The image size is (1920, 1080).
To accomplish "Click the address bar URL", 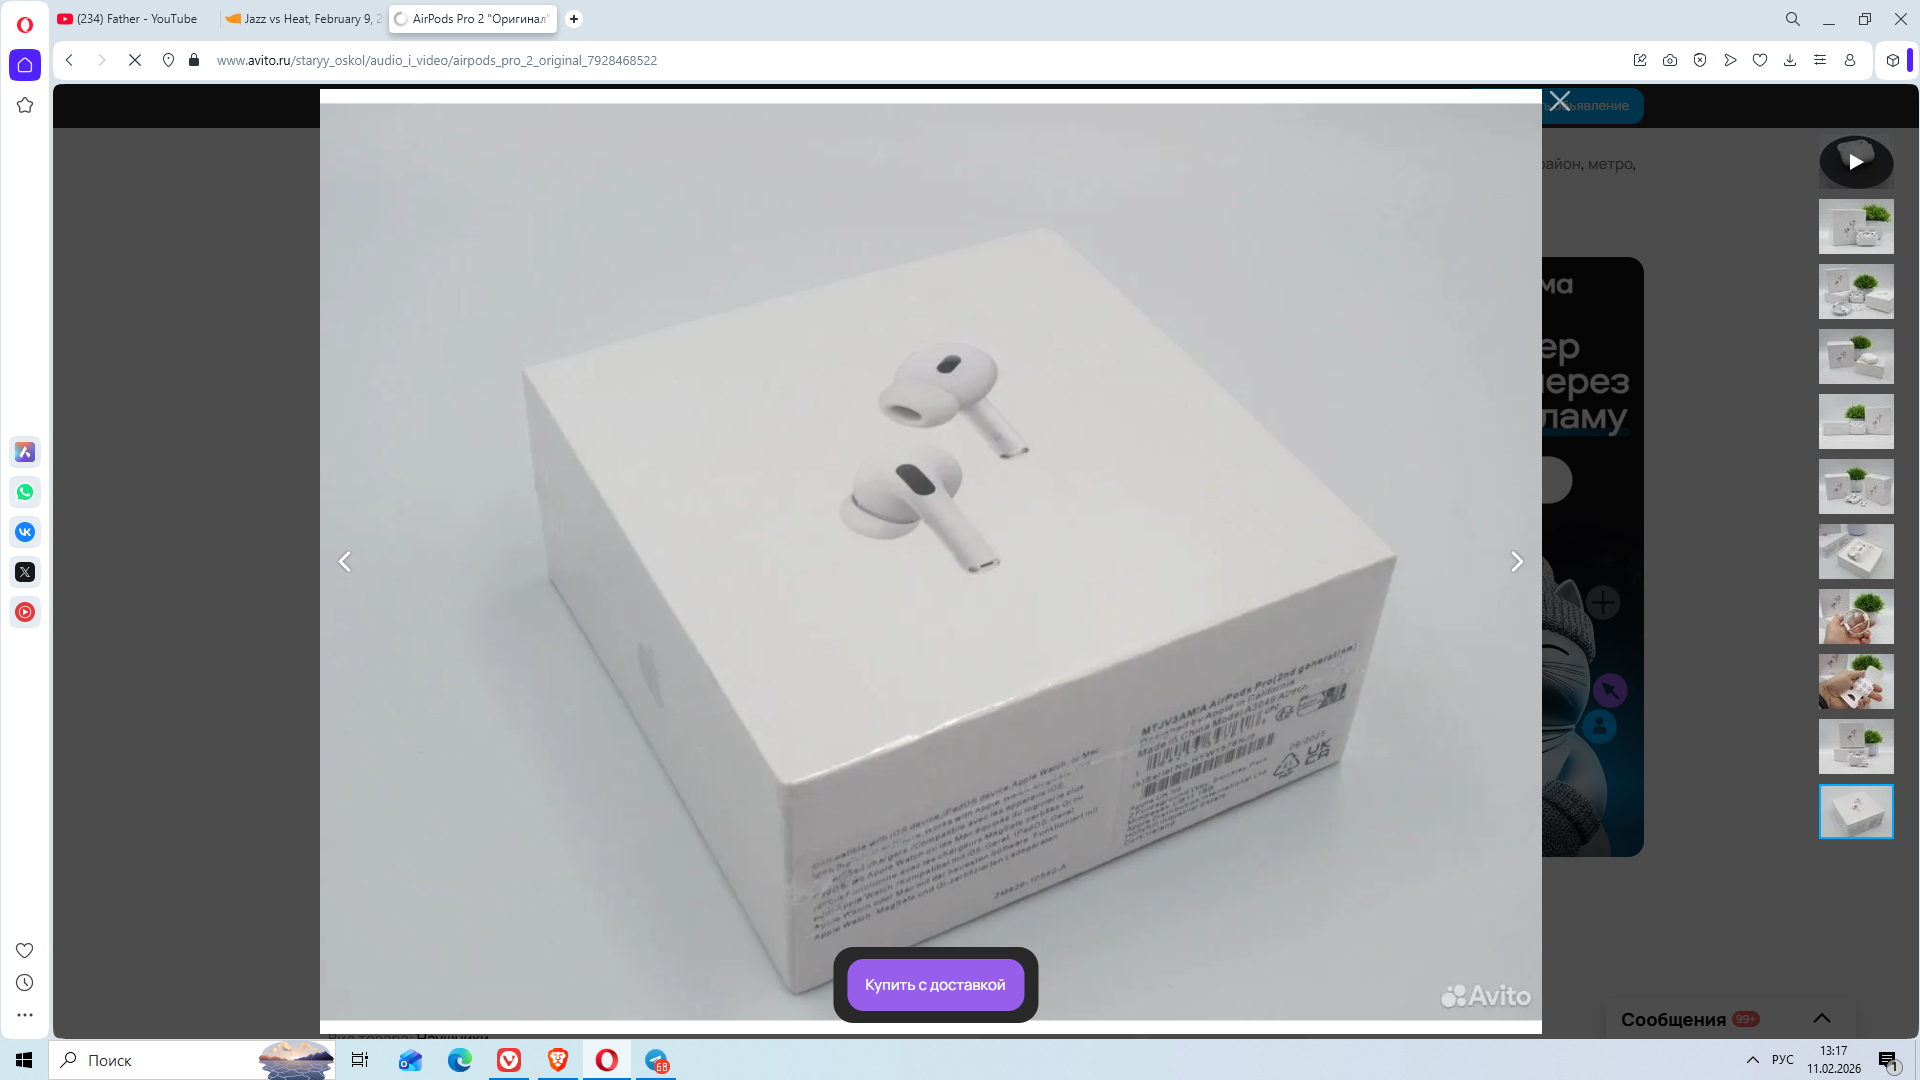I will coord(437,60).
